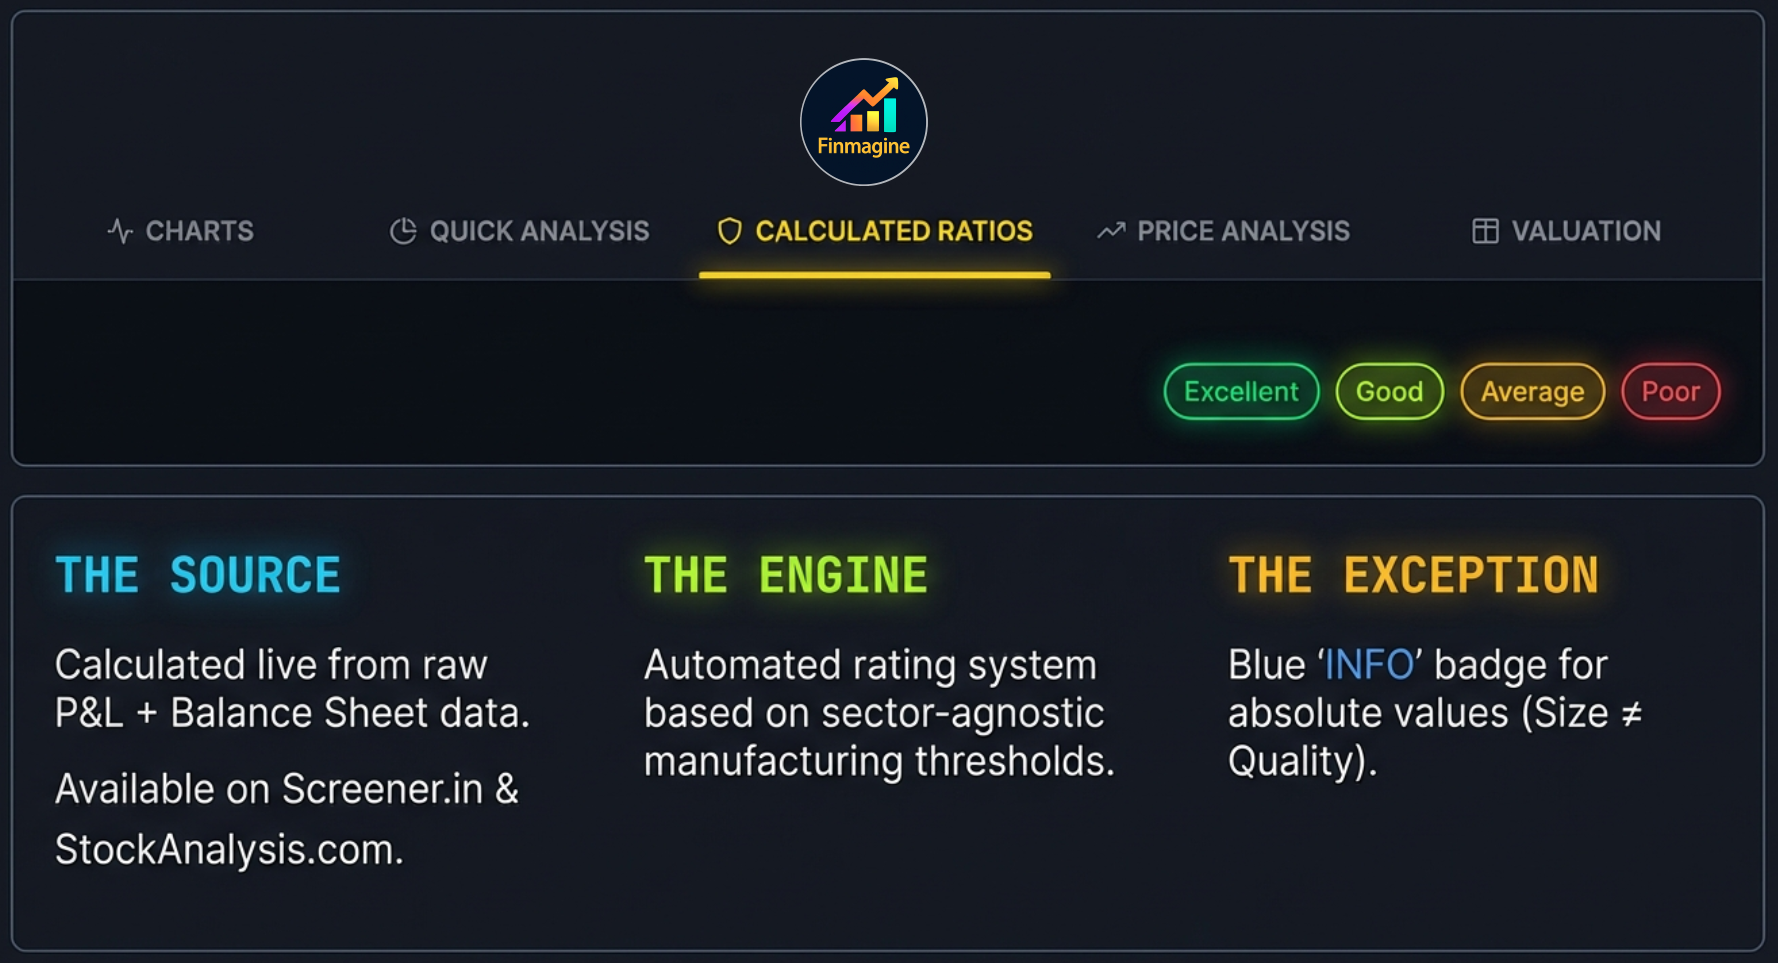Open the VALUATION tab
The image size is (1778, 963).
tap(1587, 231)
